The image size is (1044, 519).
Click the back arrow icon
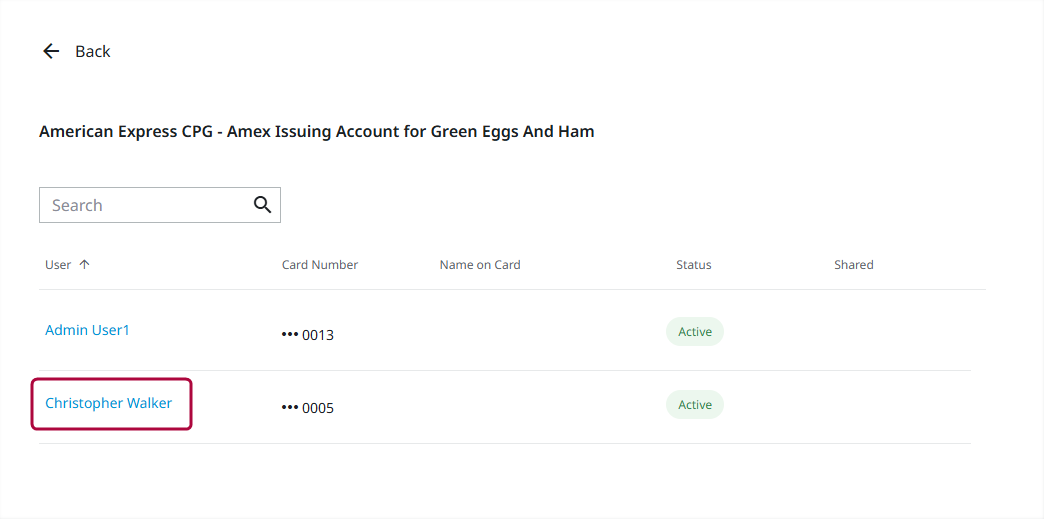click(51, 51)
